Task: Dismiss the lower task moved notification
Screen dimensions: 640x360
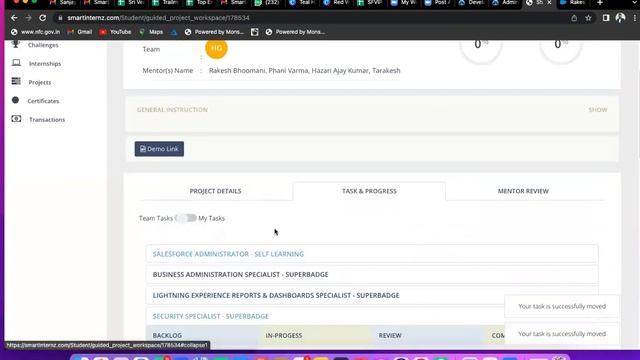Action: (x=562, y=333)
